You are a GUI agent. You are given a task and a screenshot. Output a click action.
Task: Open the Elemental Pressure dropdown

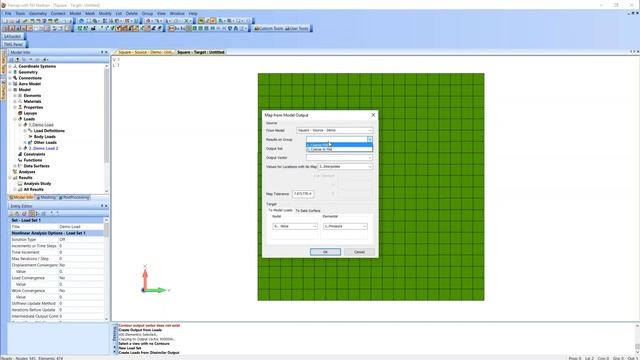point(345,226)
